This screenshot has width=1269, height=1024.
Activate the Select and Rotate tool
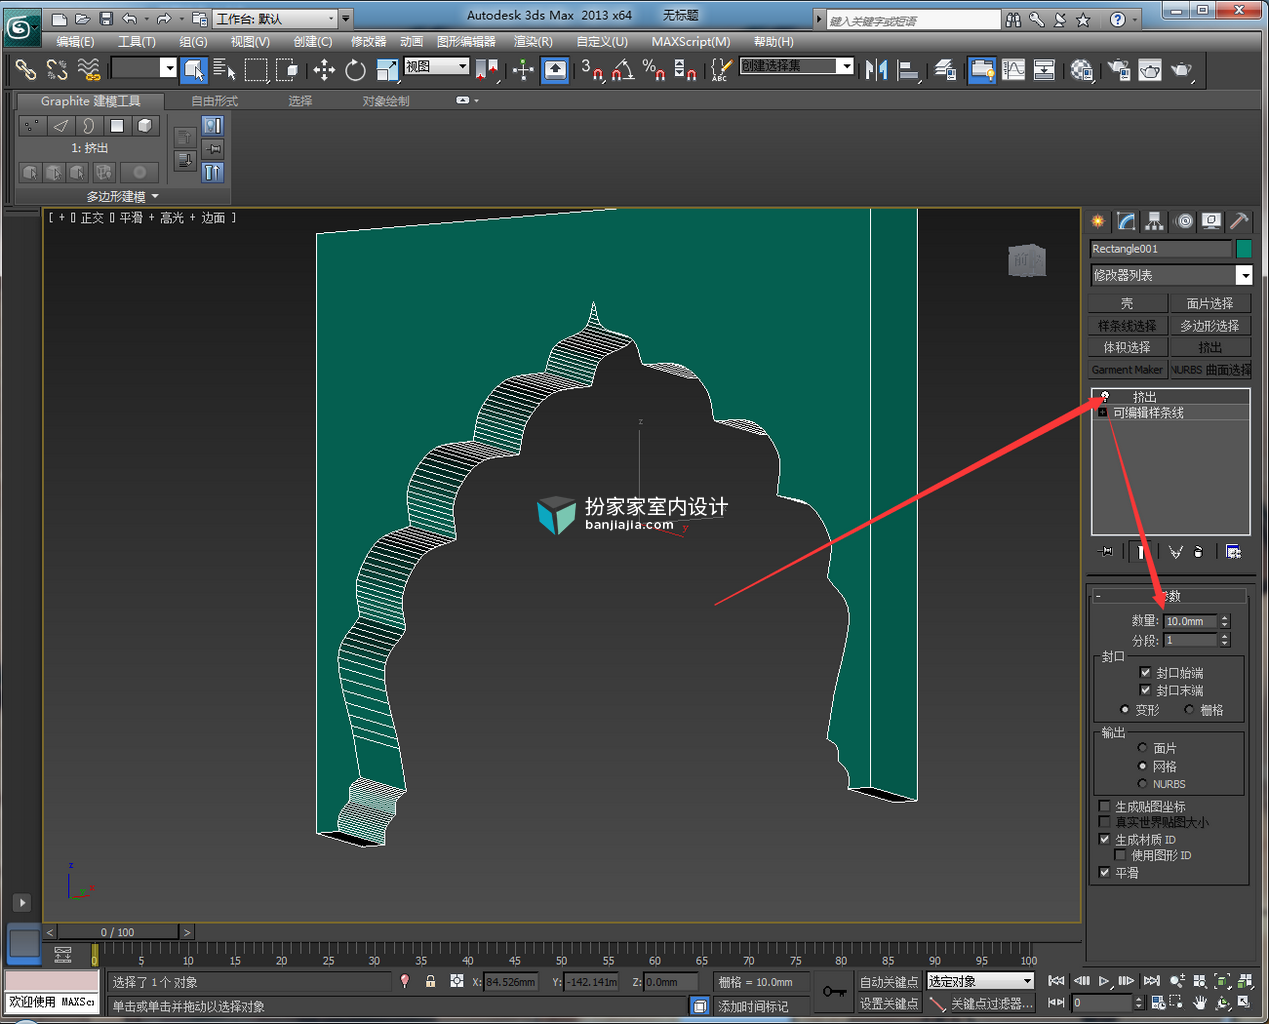pyautogui.click(x=355, y=69)
